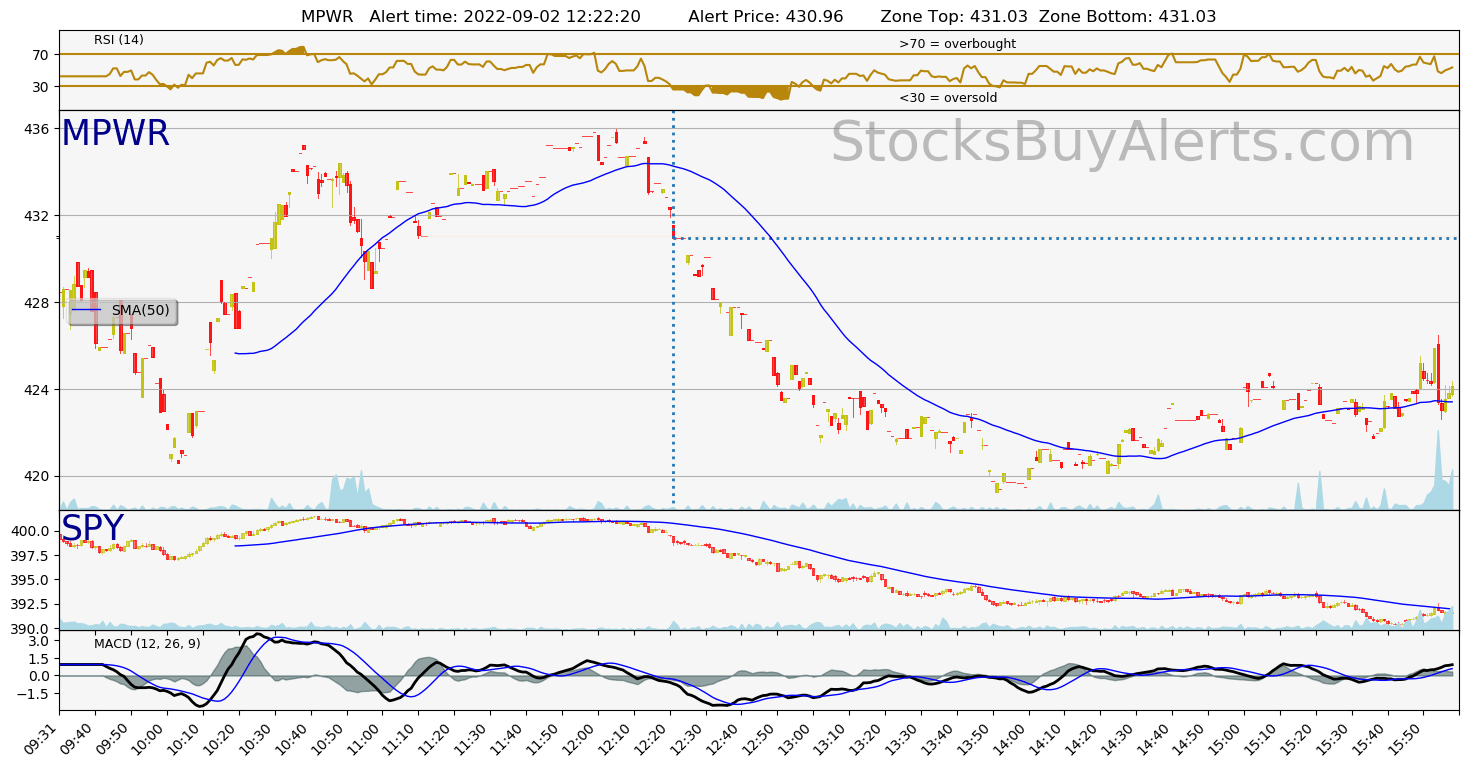Click the RSI axis value 70
This screenshot has height=768, width=1474.
[x=42, y=55]
